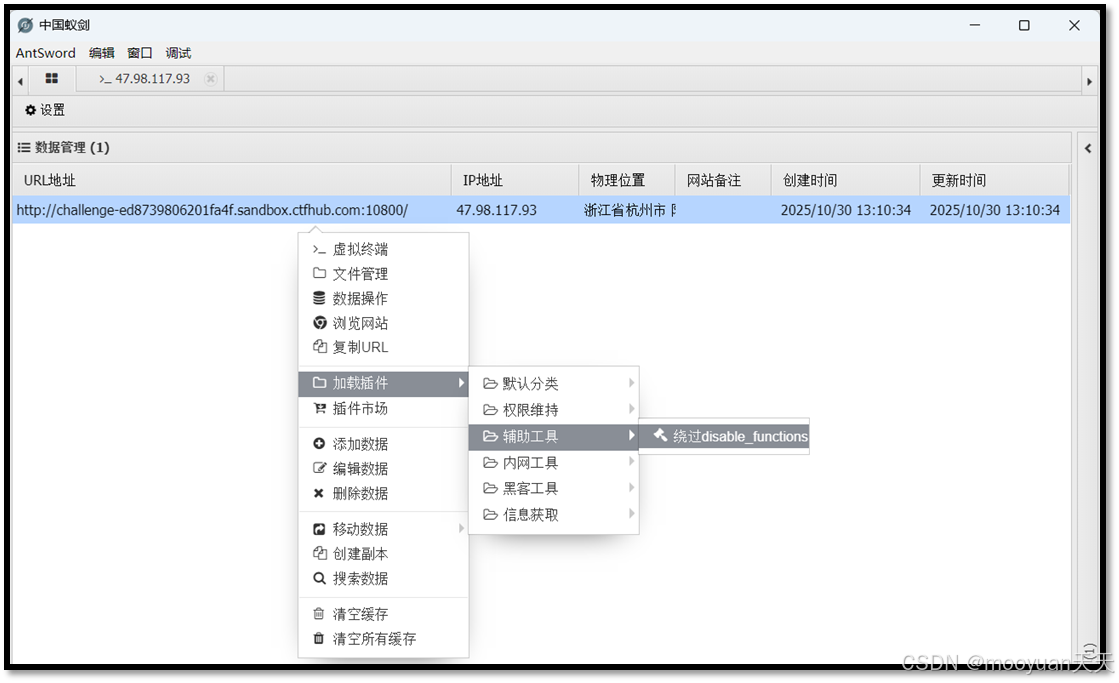Click the magnifier icon beside 搜索数据
The width and height of the screenshot is (1119, 683).
[x=319, y=578]
